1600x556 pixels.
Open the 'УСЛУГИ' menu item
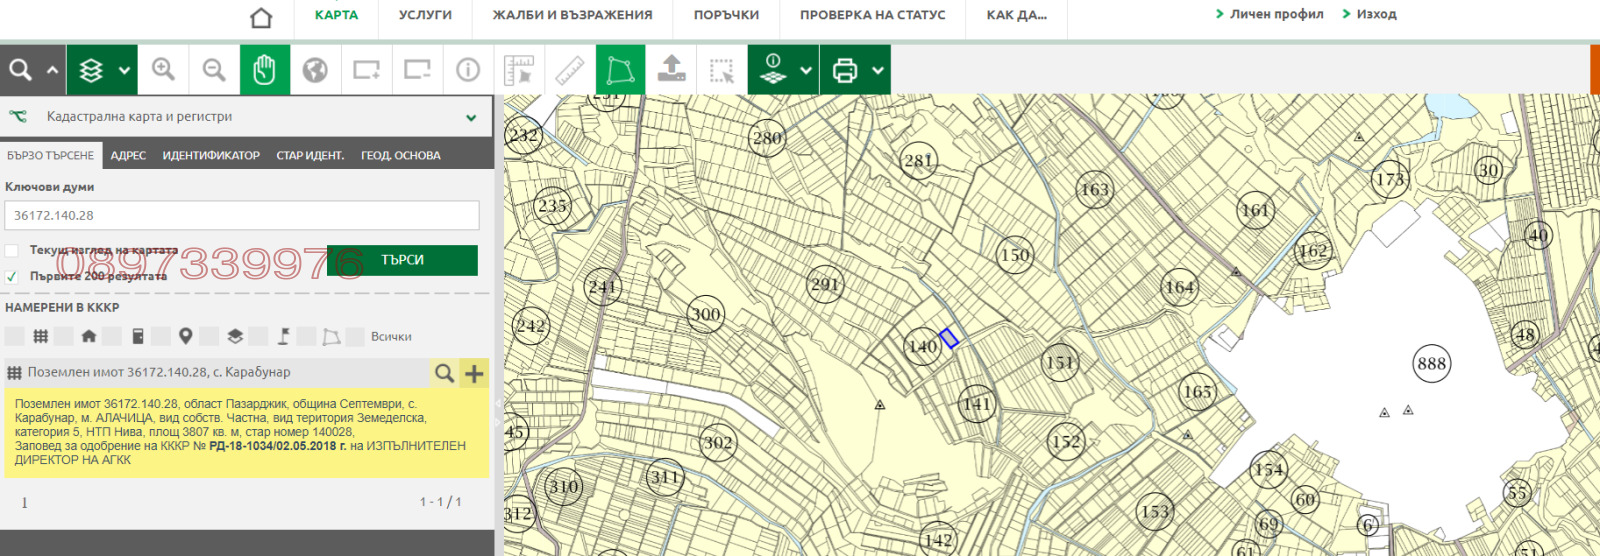click(x=425, y=15)
